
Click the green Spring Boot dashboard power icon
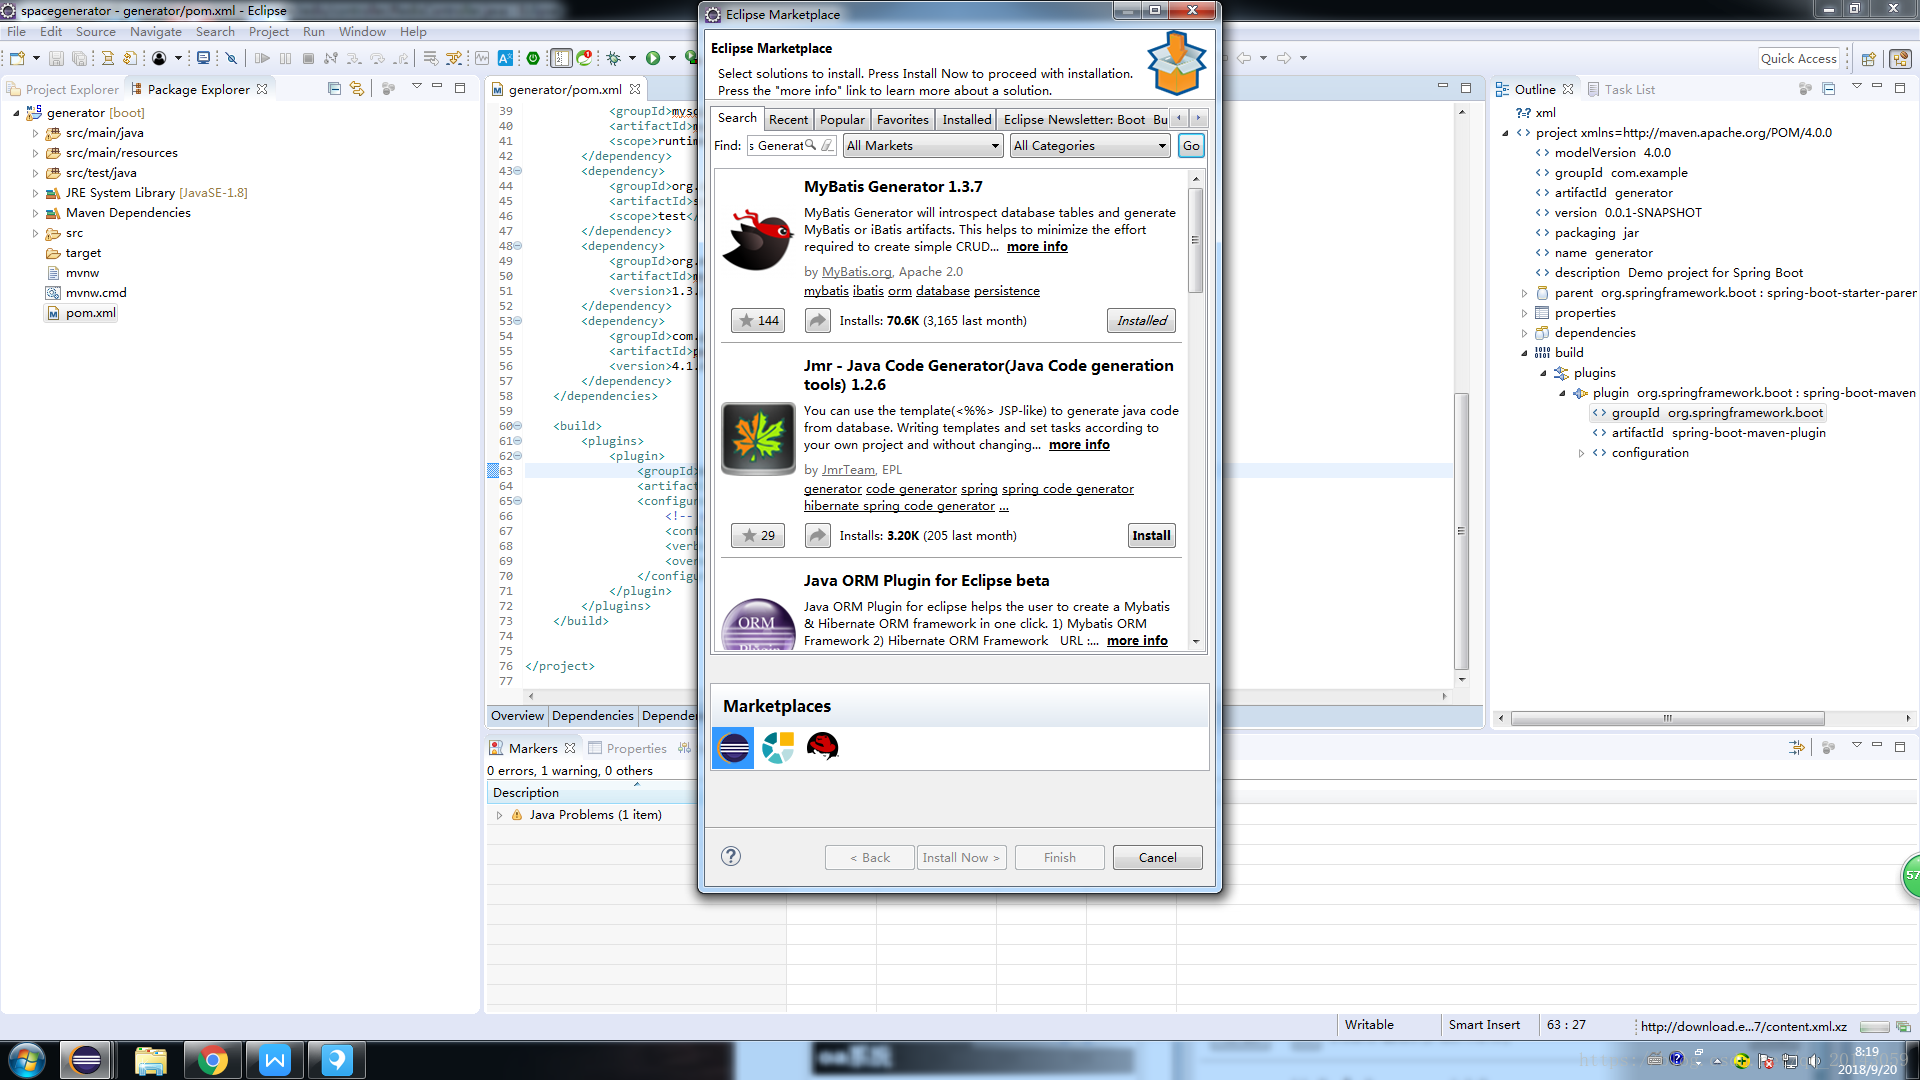tap(533, 58)
